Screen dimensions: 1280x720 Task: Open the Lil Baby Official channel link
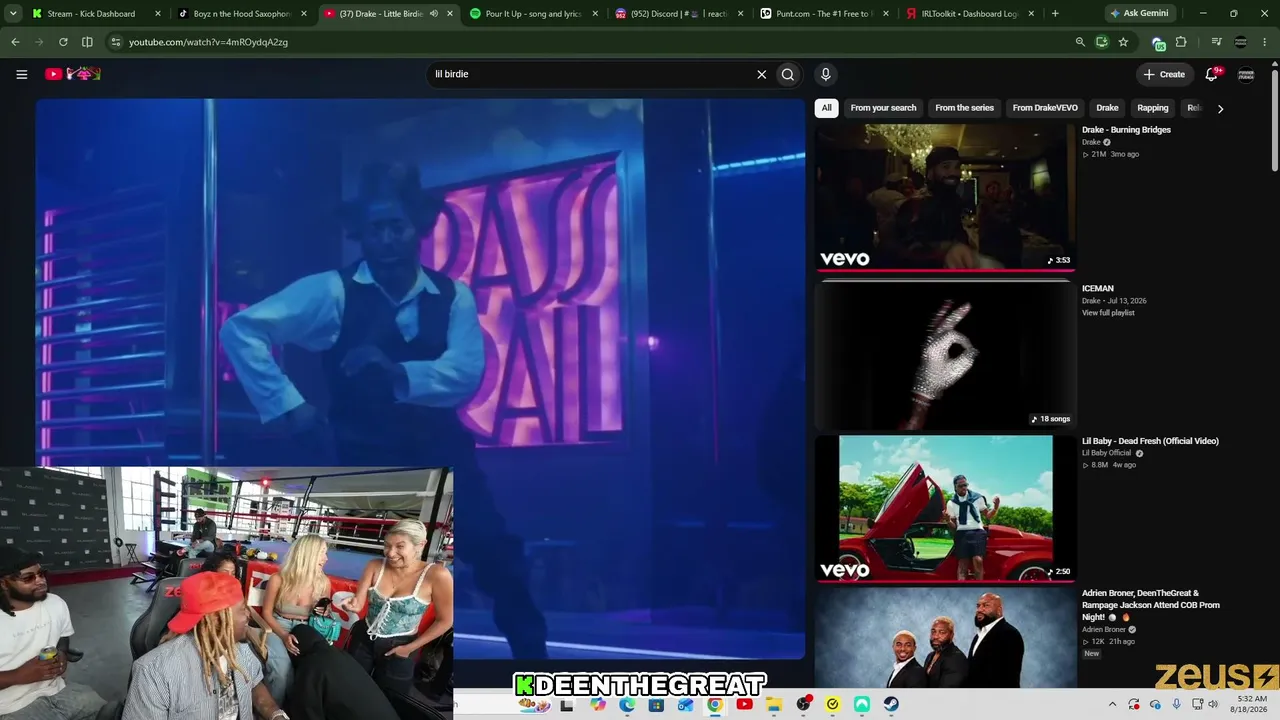point(1106,453)
